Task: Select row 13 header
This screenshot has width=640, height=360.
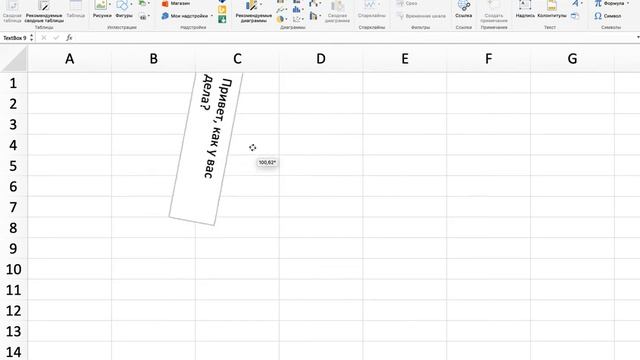Action: point(13,331)
